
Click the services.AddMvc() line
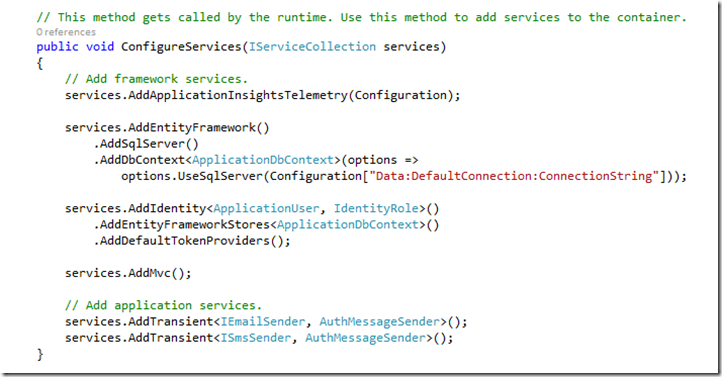[128, 273]
